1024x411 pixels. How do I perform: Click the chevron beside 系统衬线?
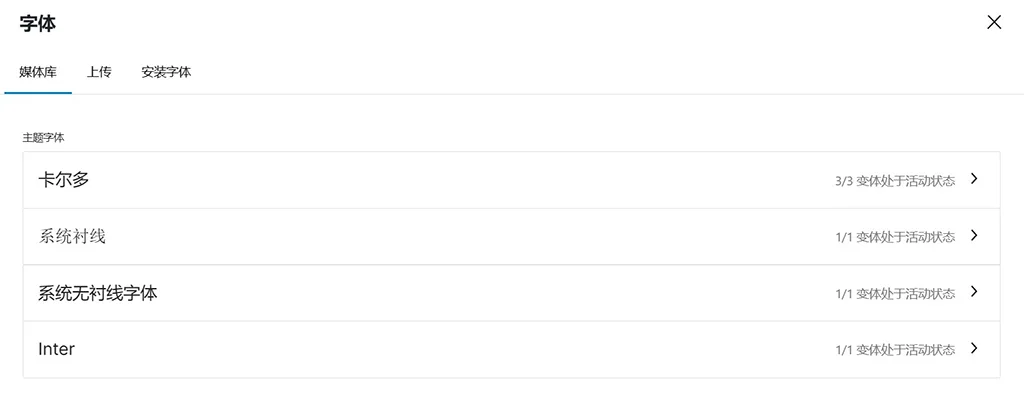tap(975, 236)
